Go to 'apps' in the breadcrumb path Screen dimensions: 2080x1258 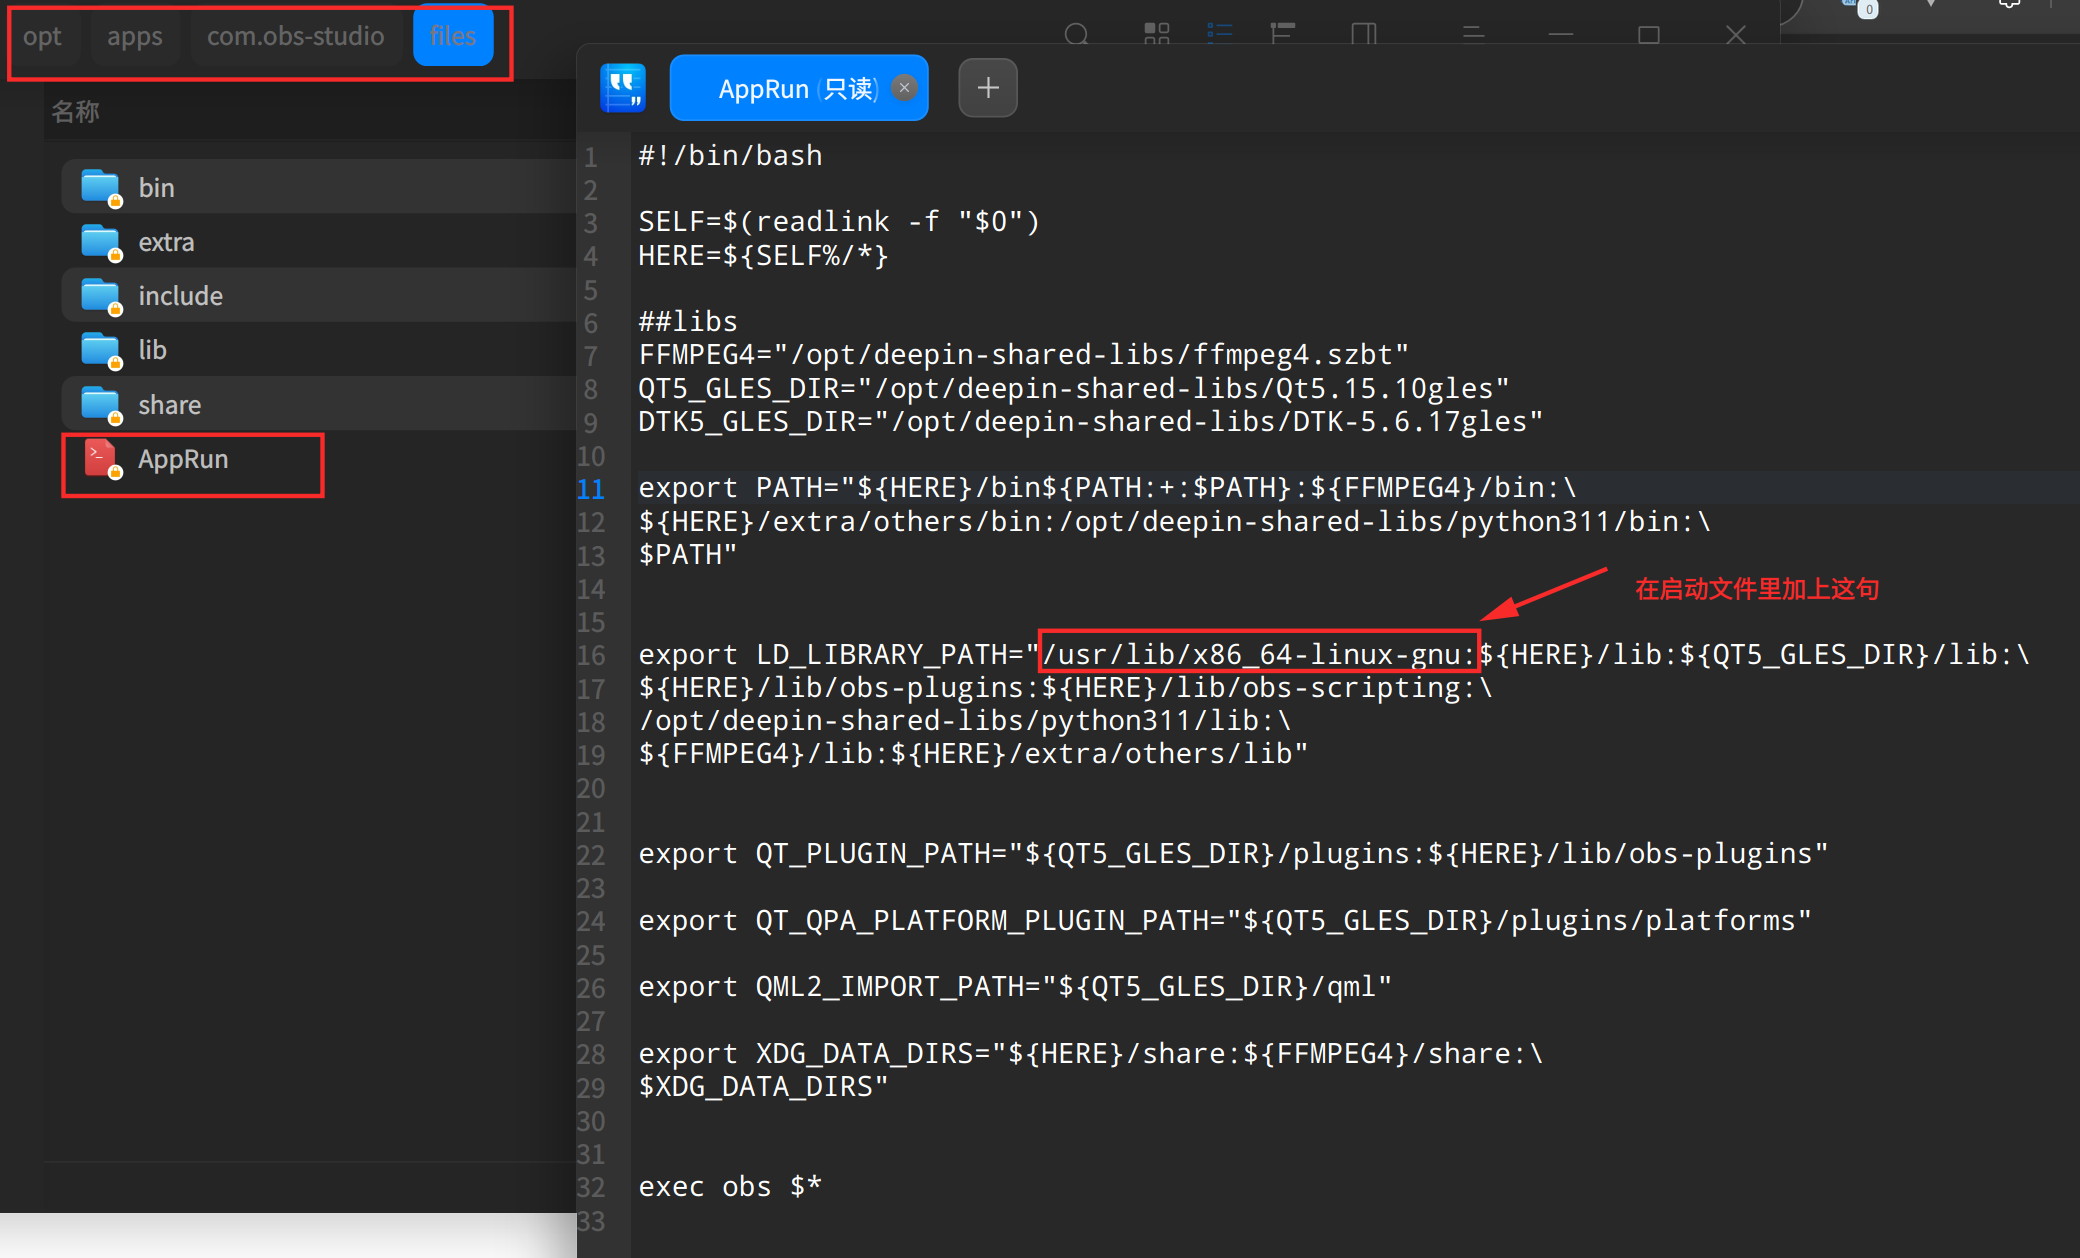click(135, 37)
